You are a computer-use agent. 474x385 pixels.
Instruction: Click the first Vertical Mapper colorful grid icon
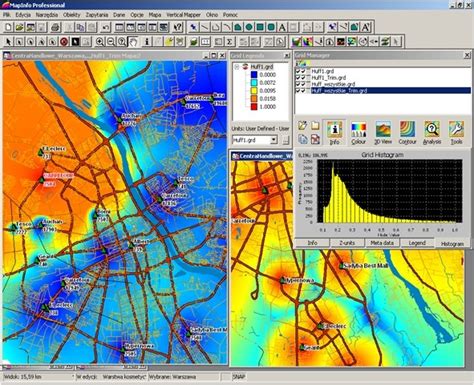click(296, 42)
